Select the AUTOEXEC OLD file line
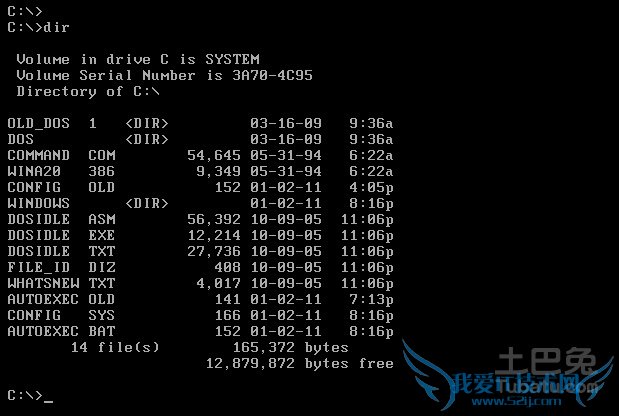The height and width of the screenshot is (416, 619). point(200,300)
